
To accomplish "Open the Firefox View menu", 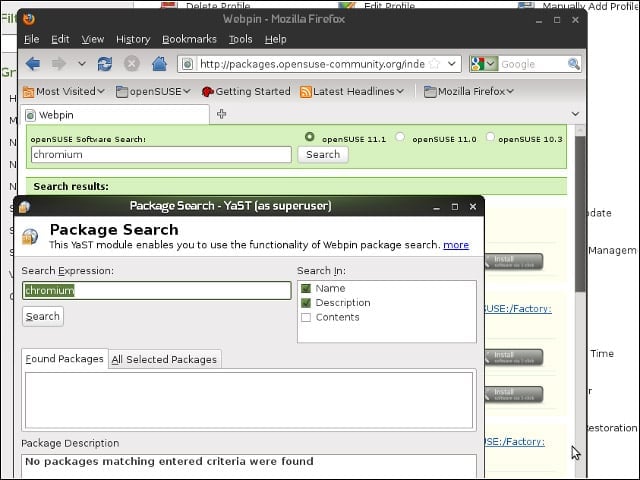I will 93,39.
